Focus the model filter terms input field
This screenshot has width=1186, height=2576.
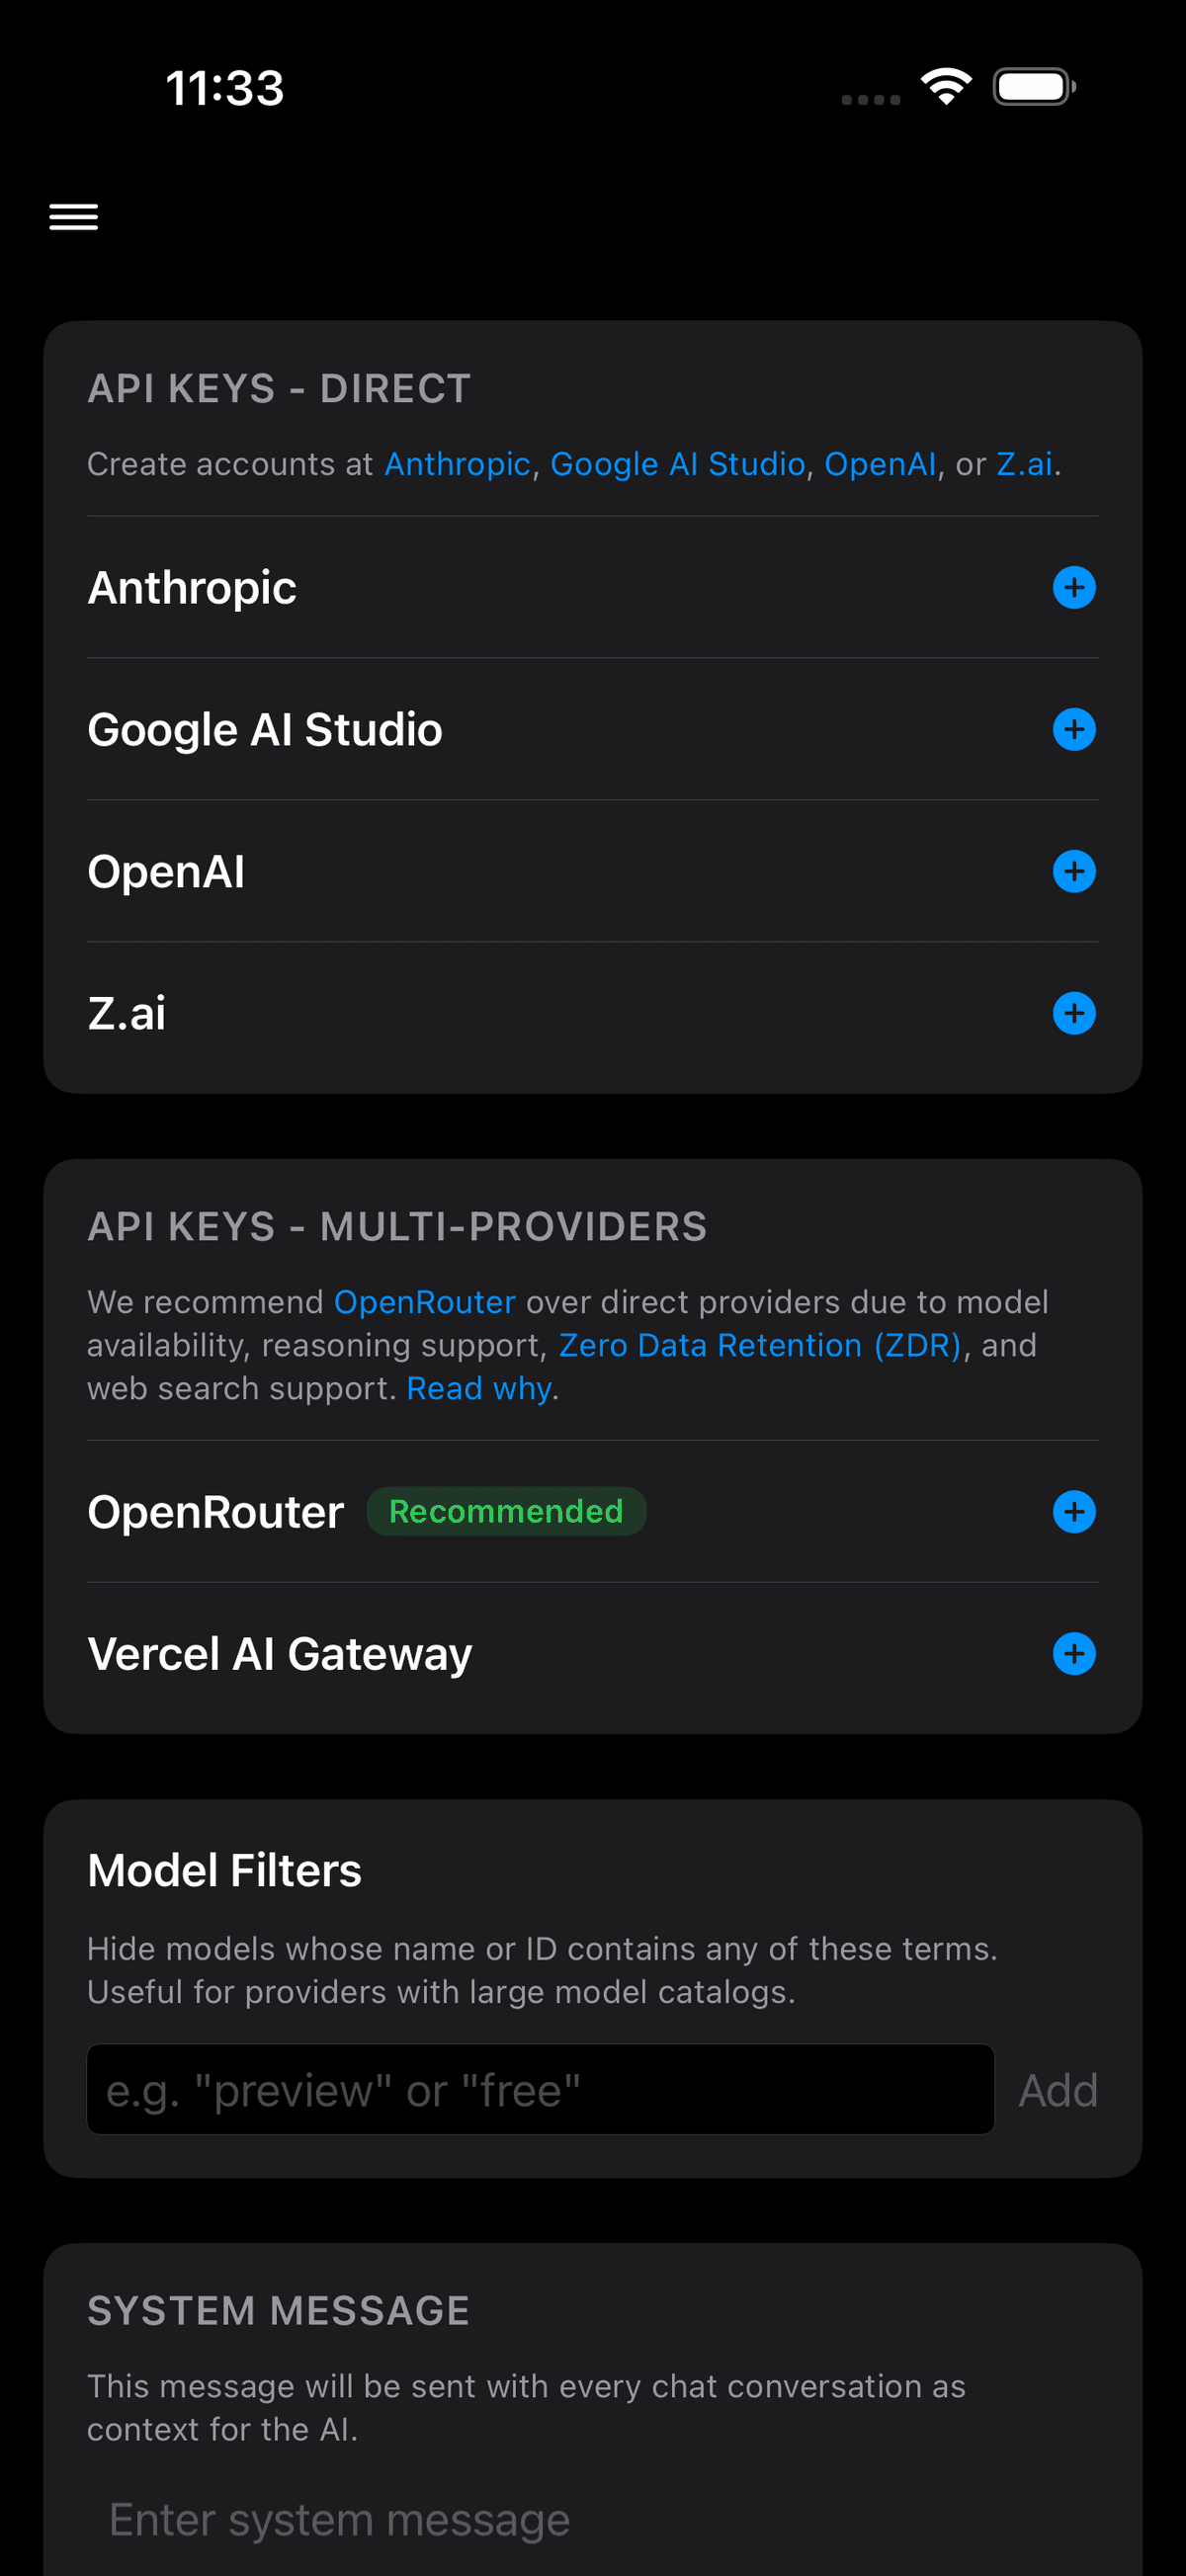coord(540,2089)
